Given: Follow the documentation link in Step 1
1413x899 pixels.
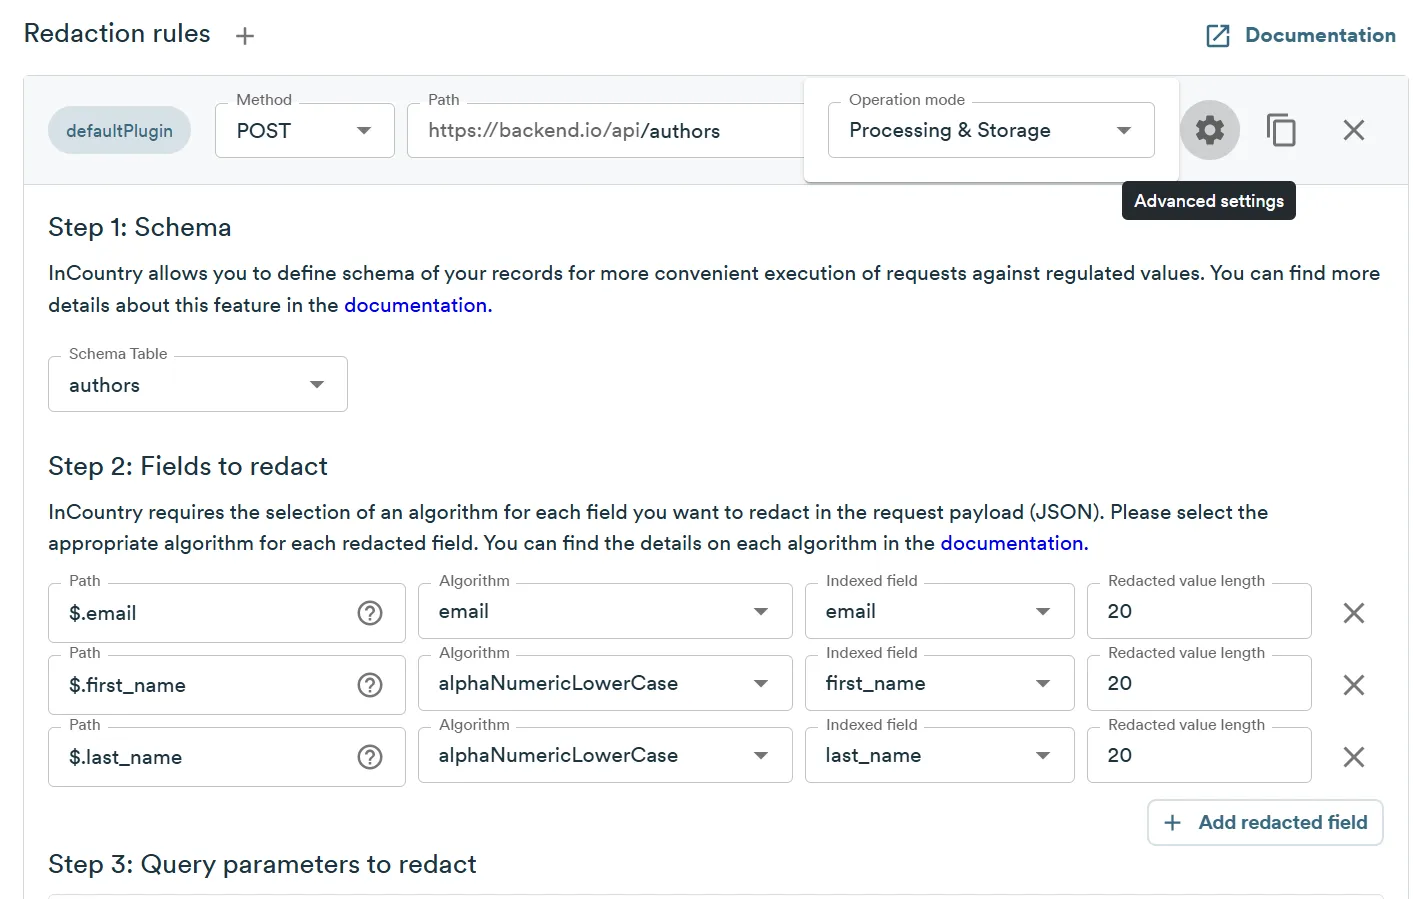Looking at the screenshot, I should coord(418,305).
